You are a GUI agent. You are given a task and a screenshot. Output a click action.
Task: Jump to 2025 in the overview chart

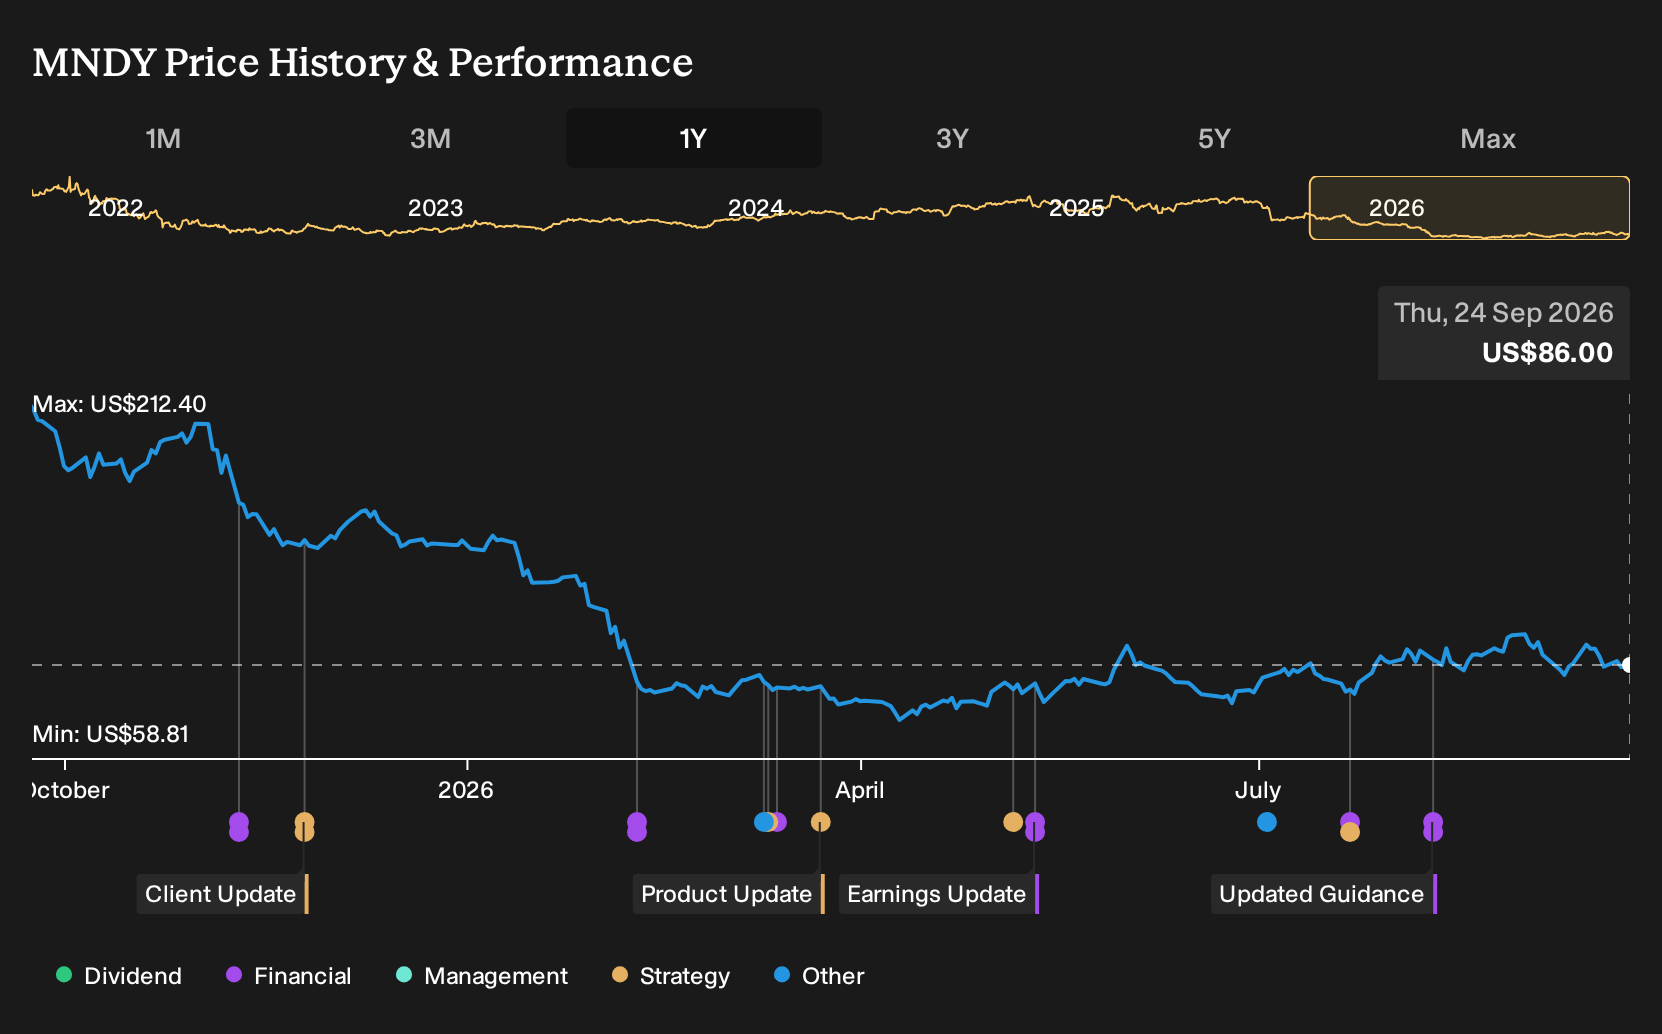[x=1076, y=208]
